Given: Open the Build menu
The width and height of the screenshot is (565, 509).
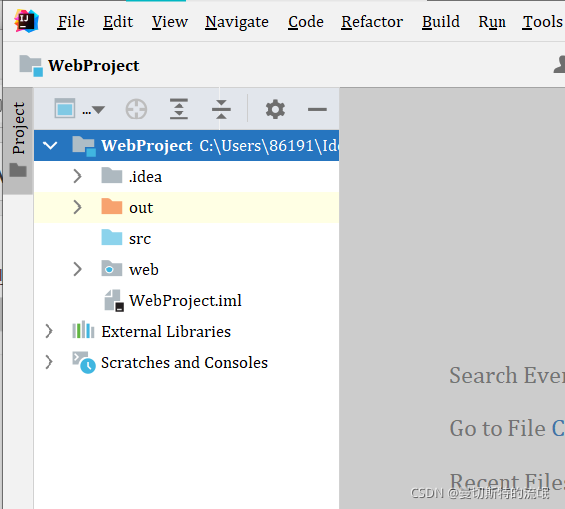Looking at the screenshot, I should pos(441,22).
